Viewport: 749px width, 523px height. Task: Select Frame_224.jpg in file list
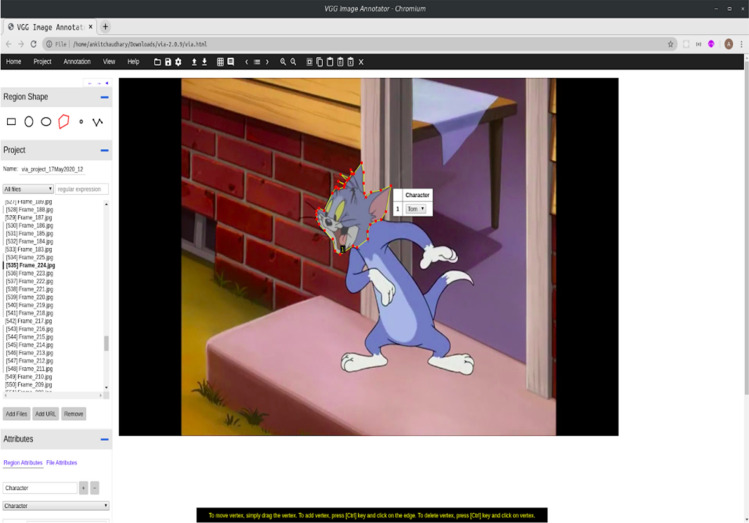tap(30, 265)
